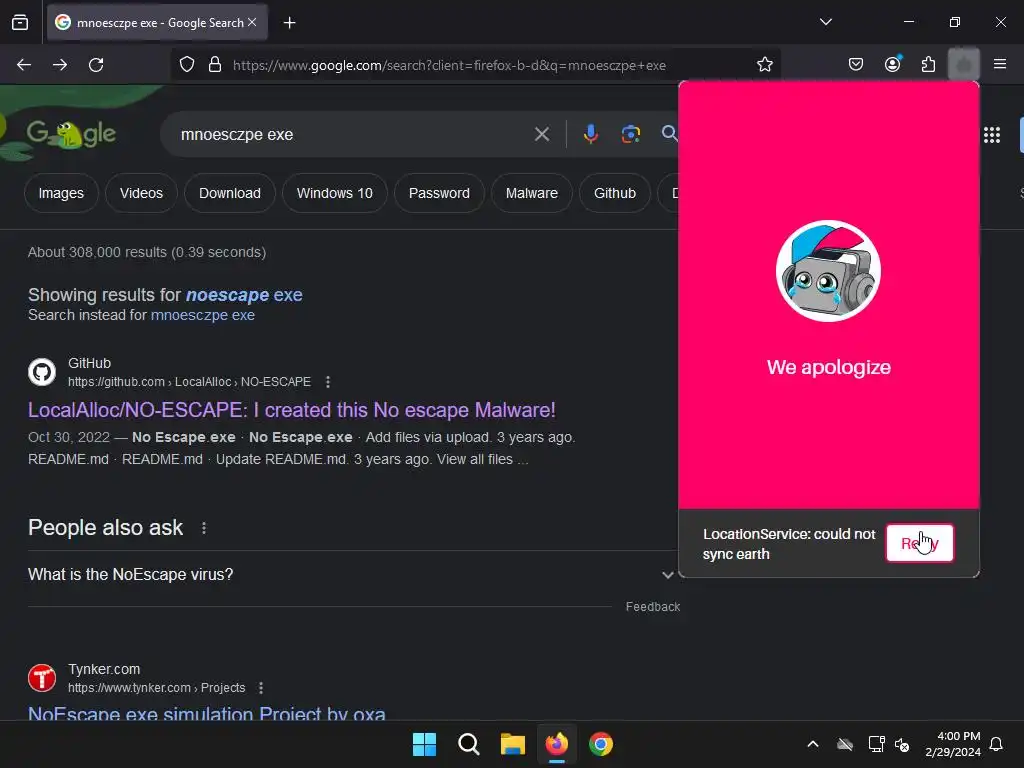Open the list all tabs chevron
This screenshot has width=1024, height=768.
click(825, 22)
